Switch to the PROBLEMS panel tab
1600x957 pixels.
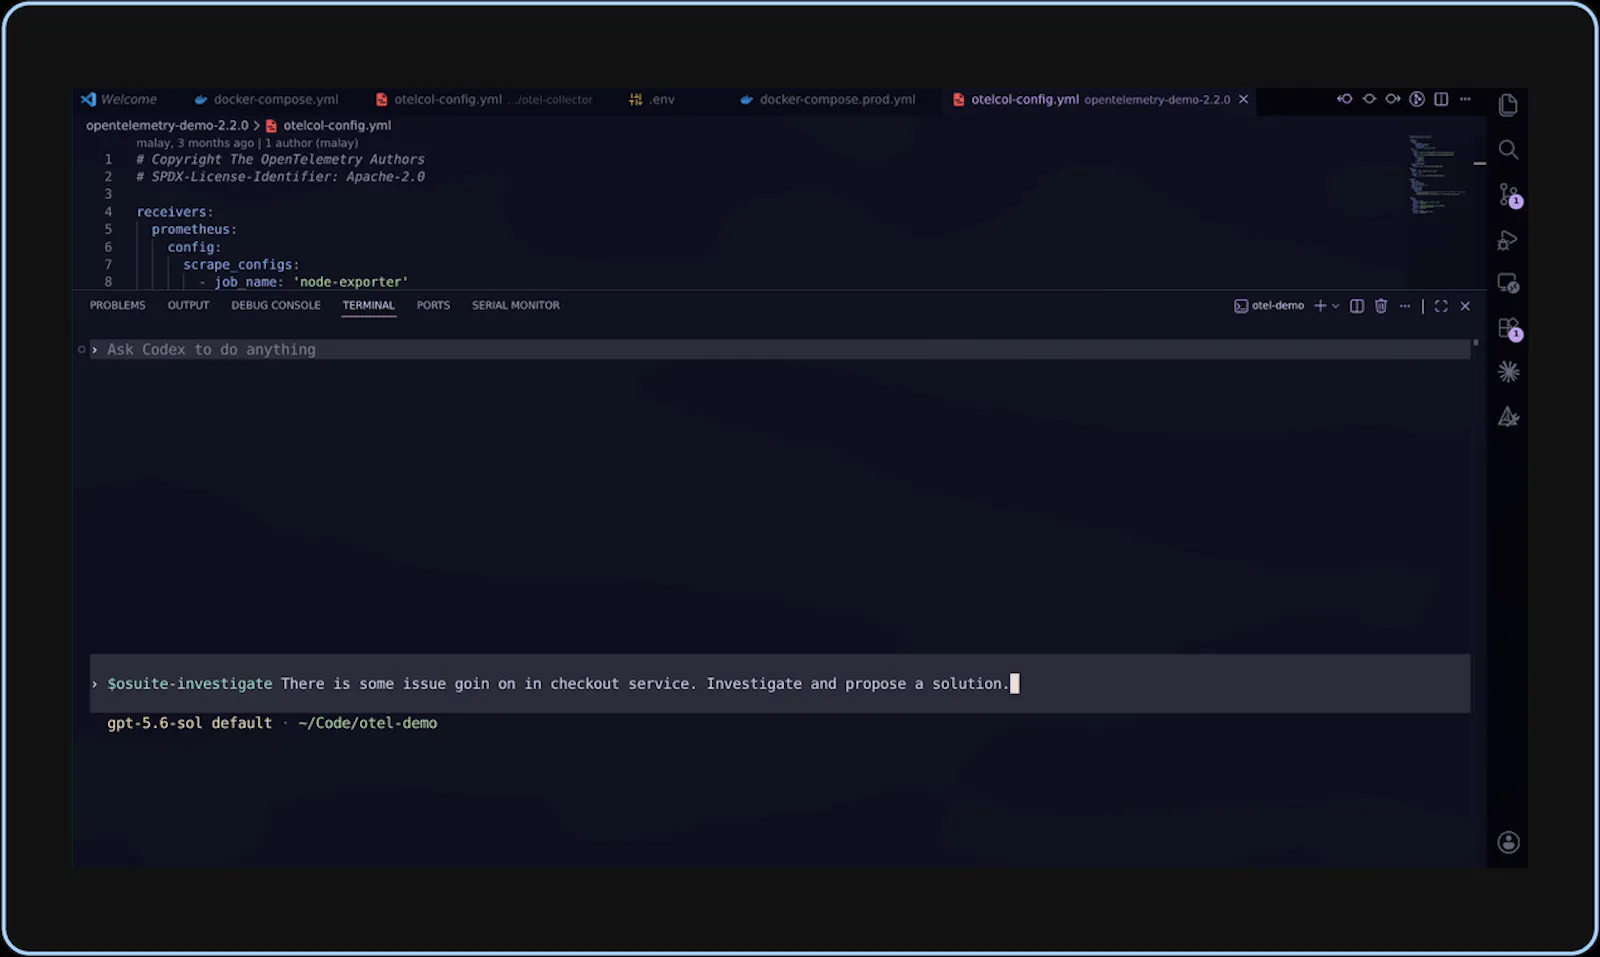point(117,306)
